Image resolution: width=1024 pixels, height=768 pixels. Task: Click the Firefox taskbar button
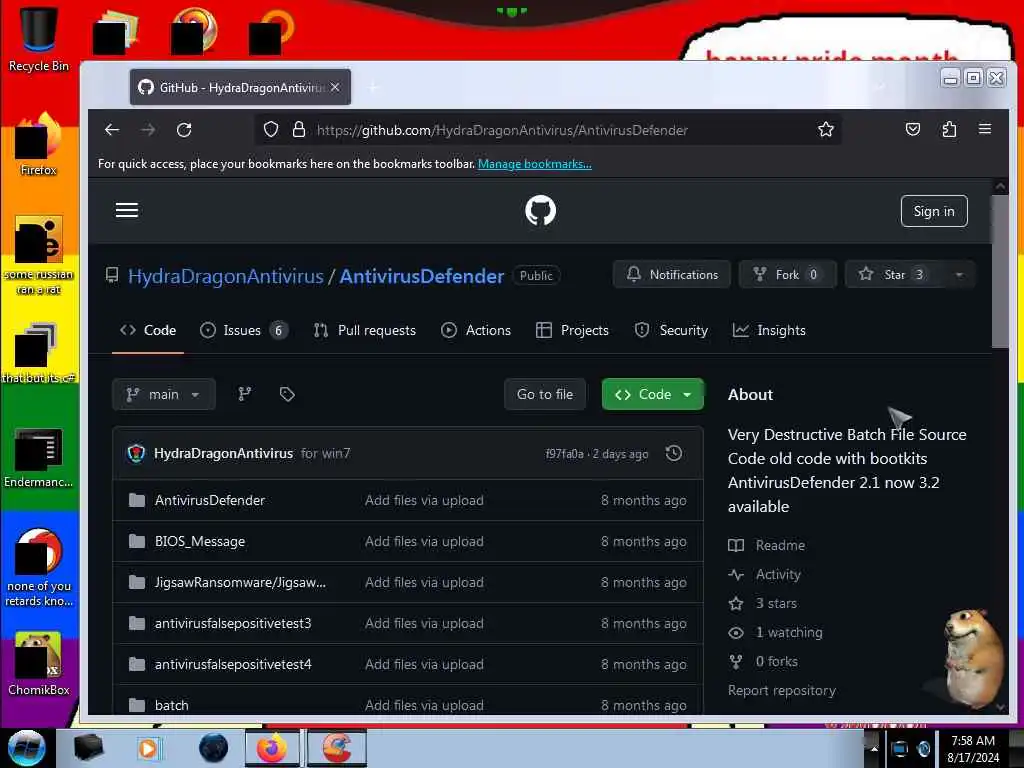(x=272, y=748)
